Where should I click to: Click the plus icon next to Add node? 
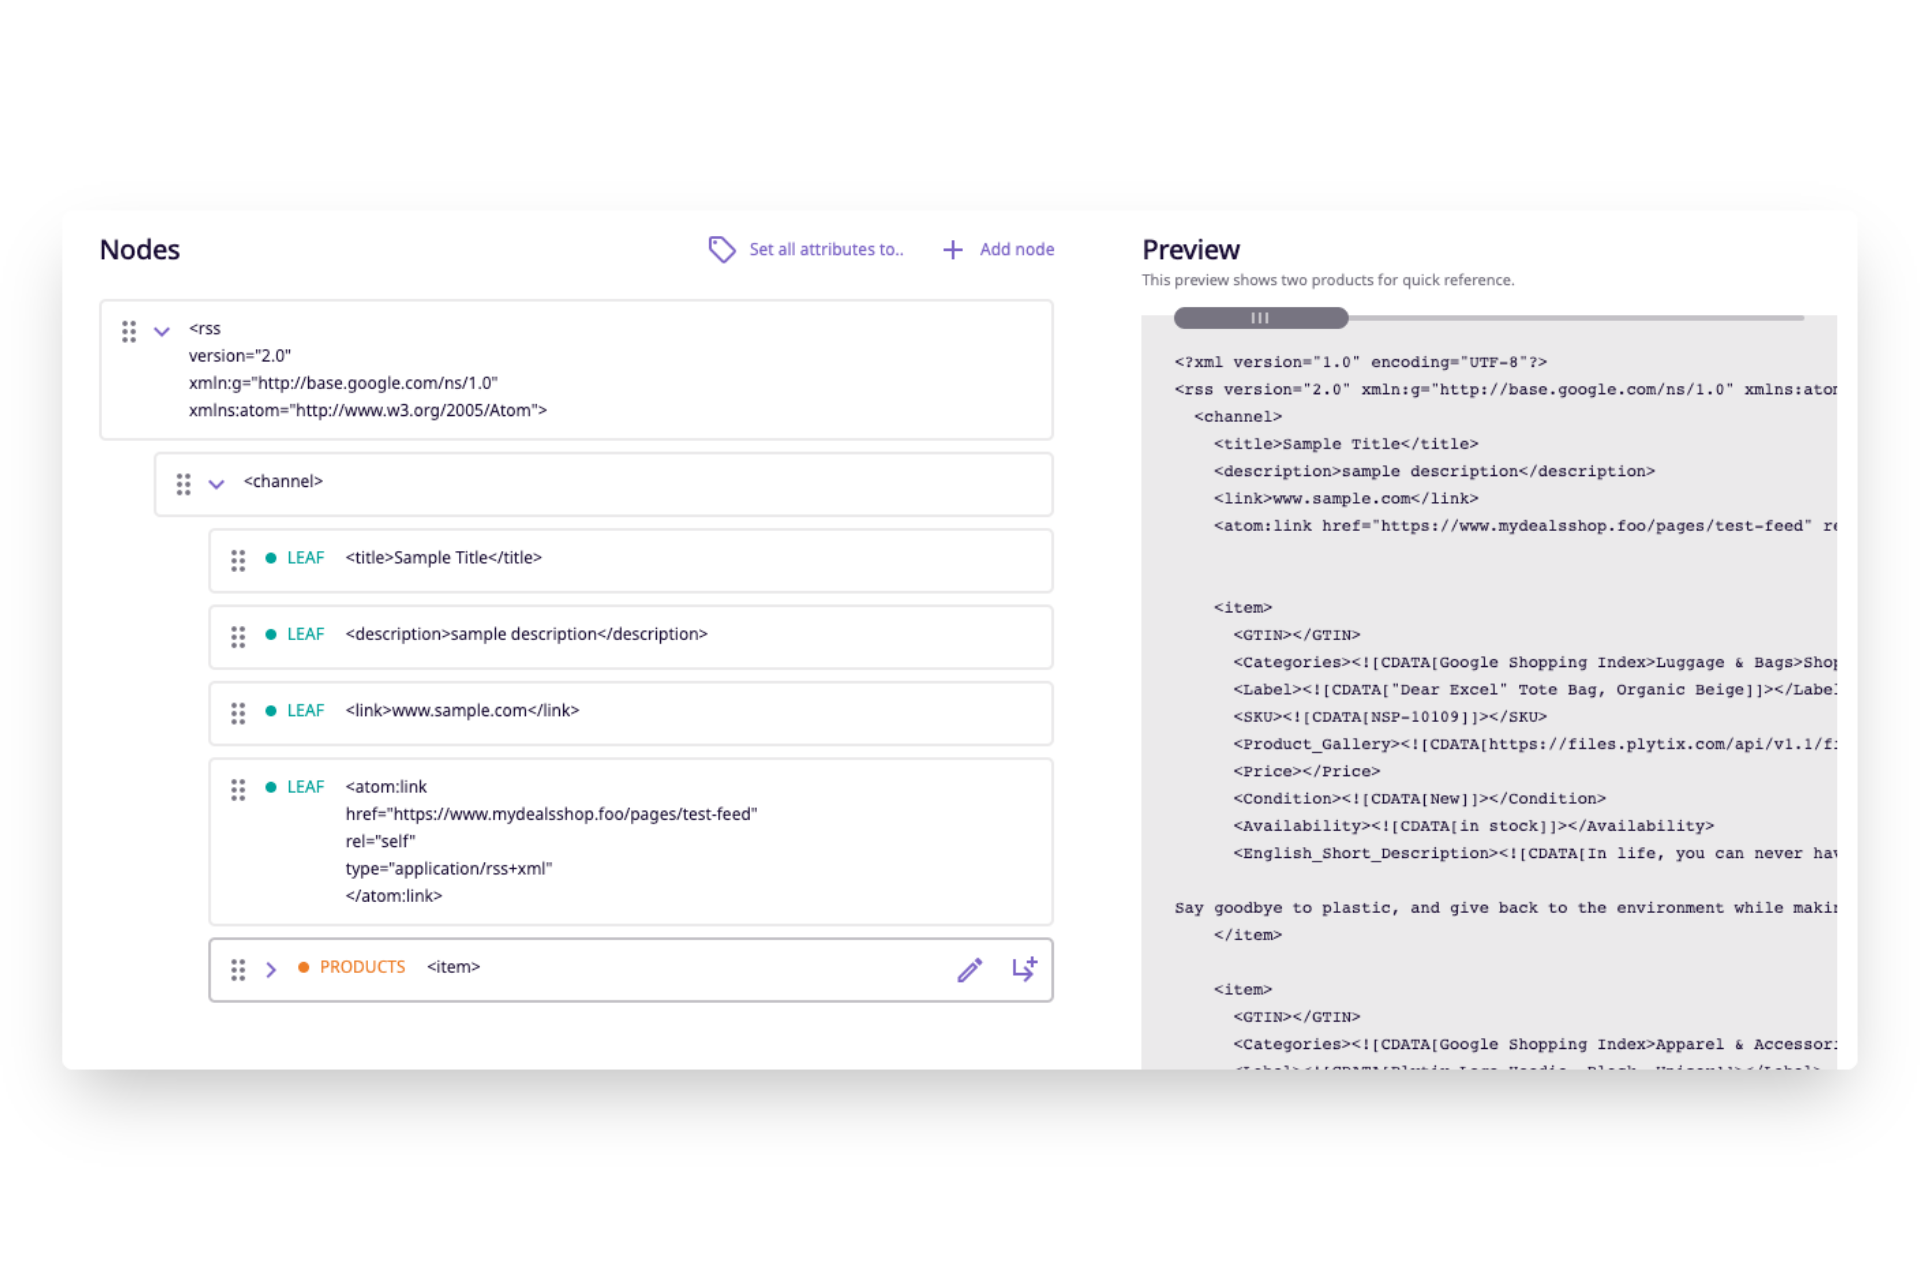click(953, 249)
